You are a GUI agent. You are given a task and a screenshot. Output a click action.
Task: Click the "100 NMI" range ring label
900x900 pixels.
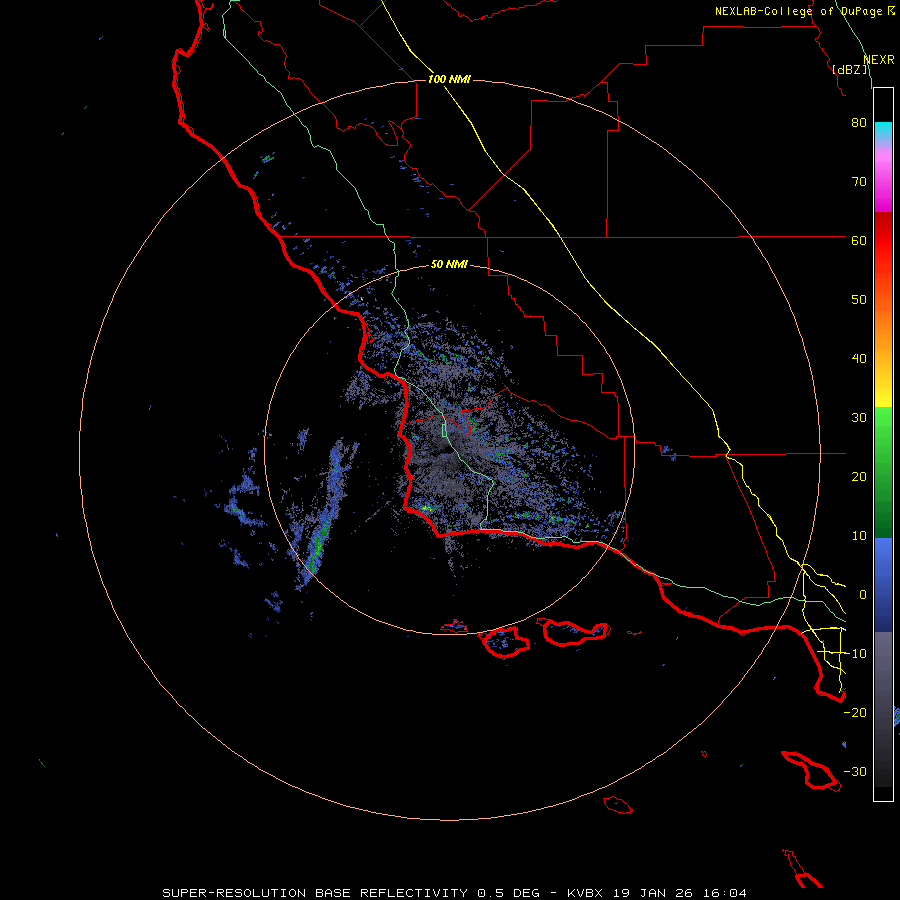click(449, 79)
